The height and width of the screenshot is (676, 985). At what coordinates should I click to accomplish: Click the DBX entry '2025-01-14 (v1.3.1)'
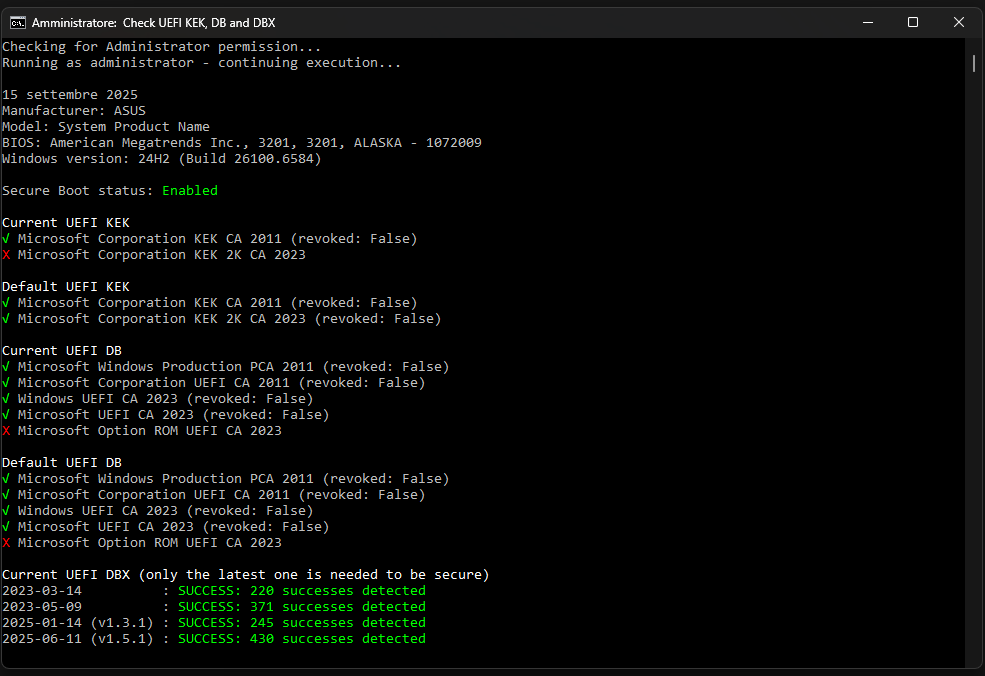pos(78,623)
